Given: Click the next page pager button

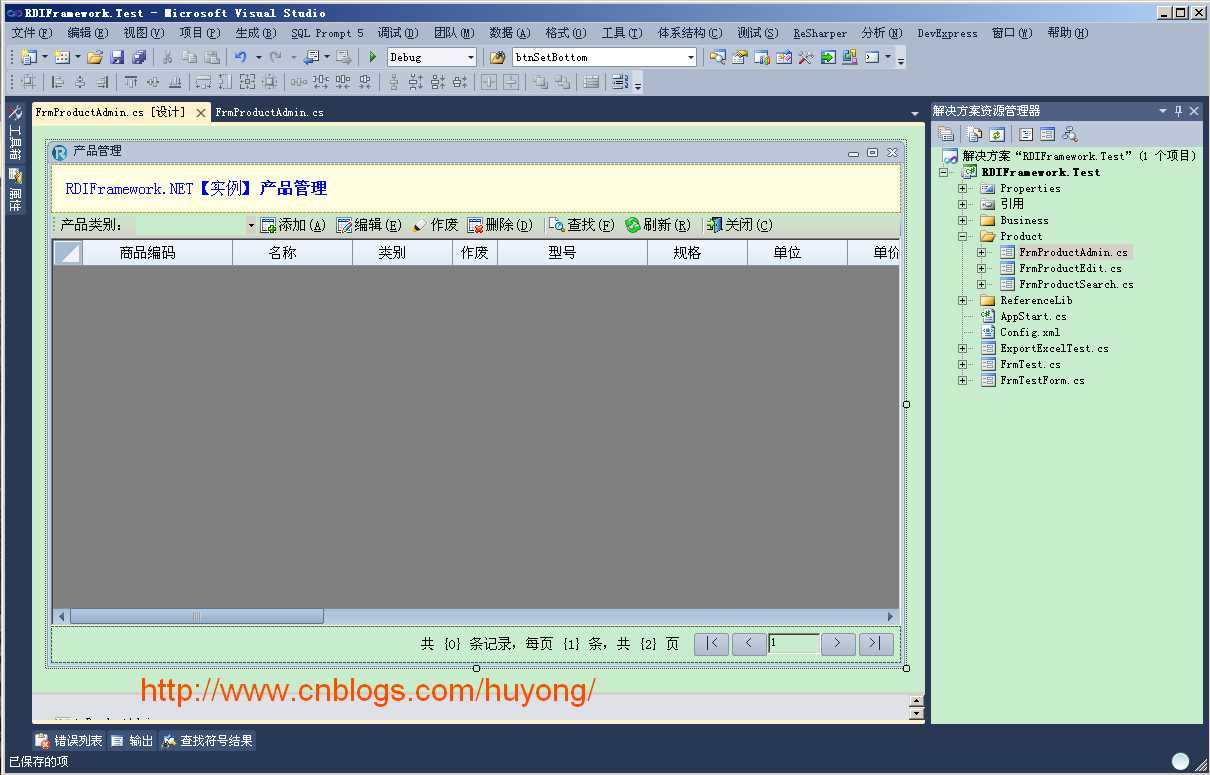Looking at the screenshot, I should (x=838, y=644).
